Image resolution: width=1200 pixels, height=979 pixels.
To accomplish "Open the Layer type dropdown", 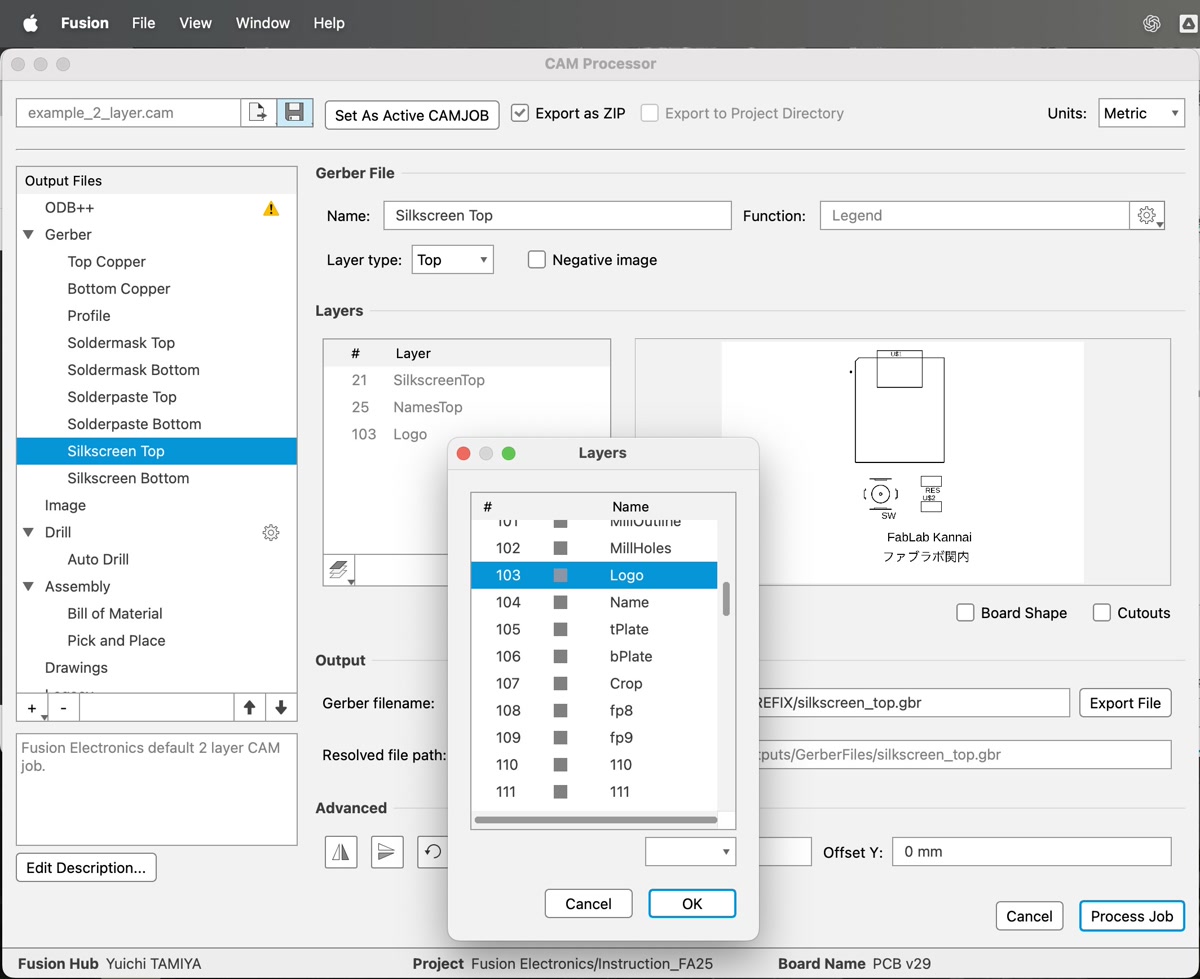I will (x=452, y=260).
